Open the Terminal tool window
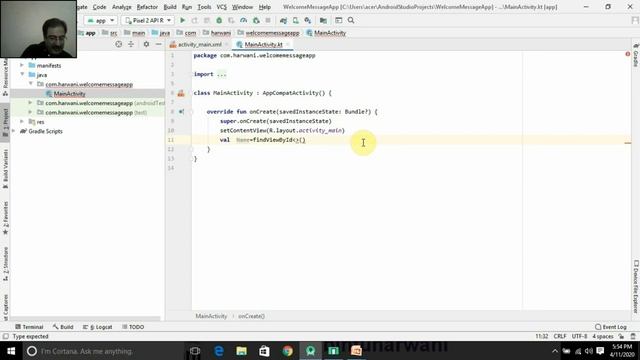Viewport: 640px width, 360px height. click(x=29, y=327)
